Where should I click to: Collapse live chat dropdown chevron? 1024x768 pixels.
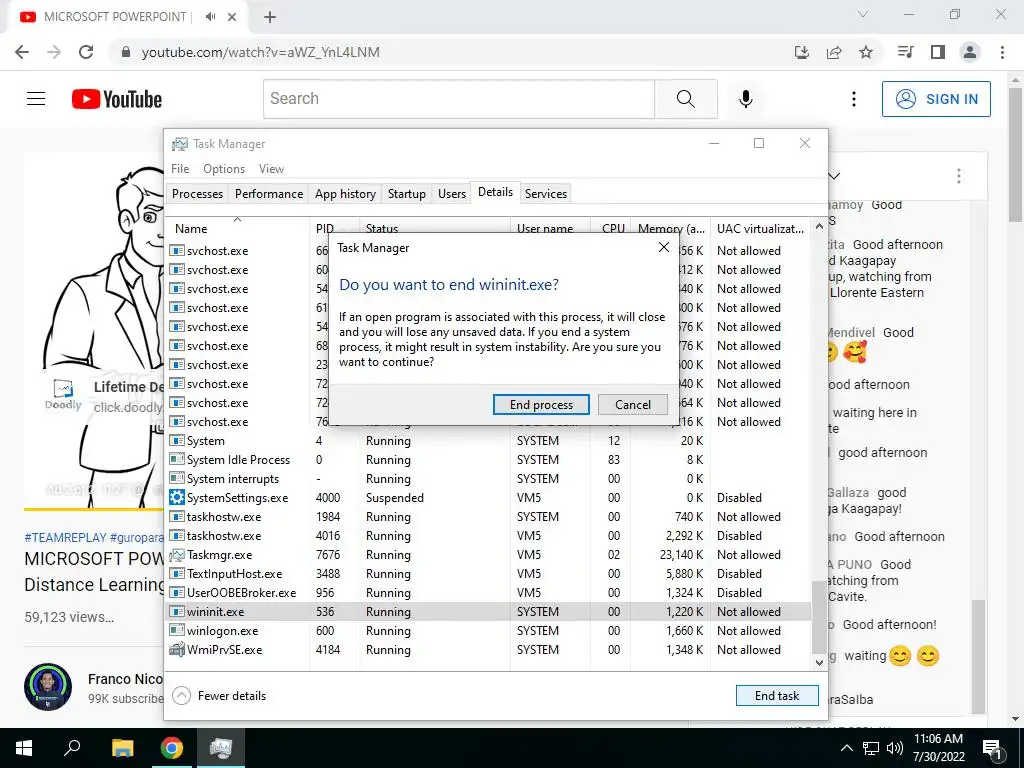click(x=834, y=176)
